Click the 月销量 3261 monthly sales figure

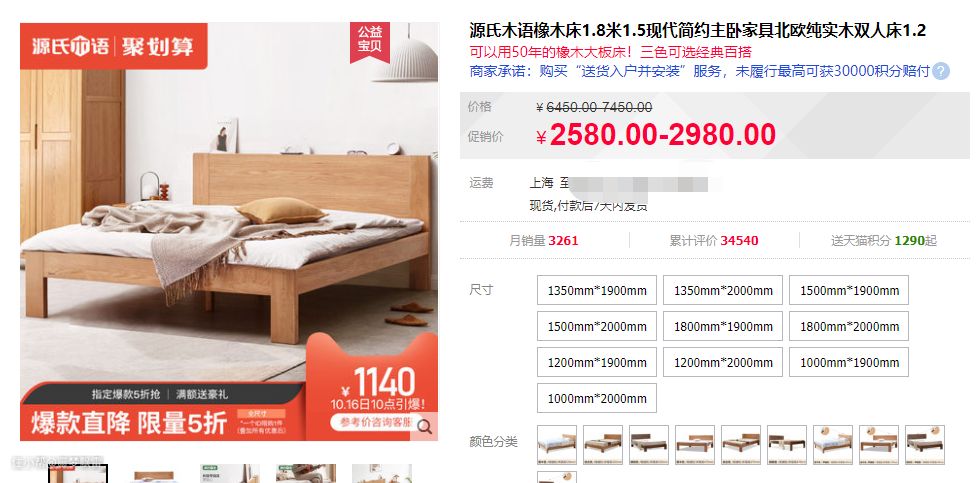[x=544, y=241]
